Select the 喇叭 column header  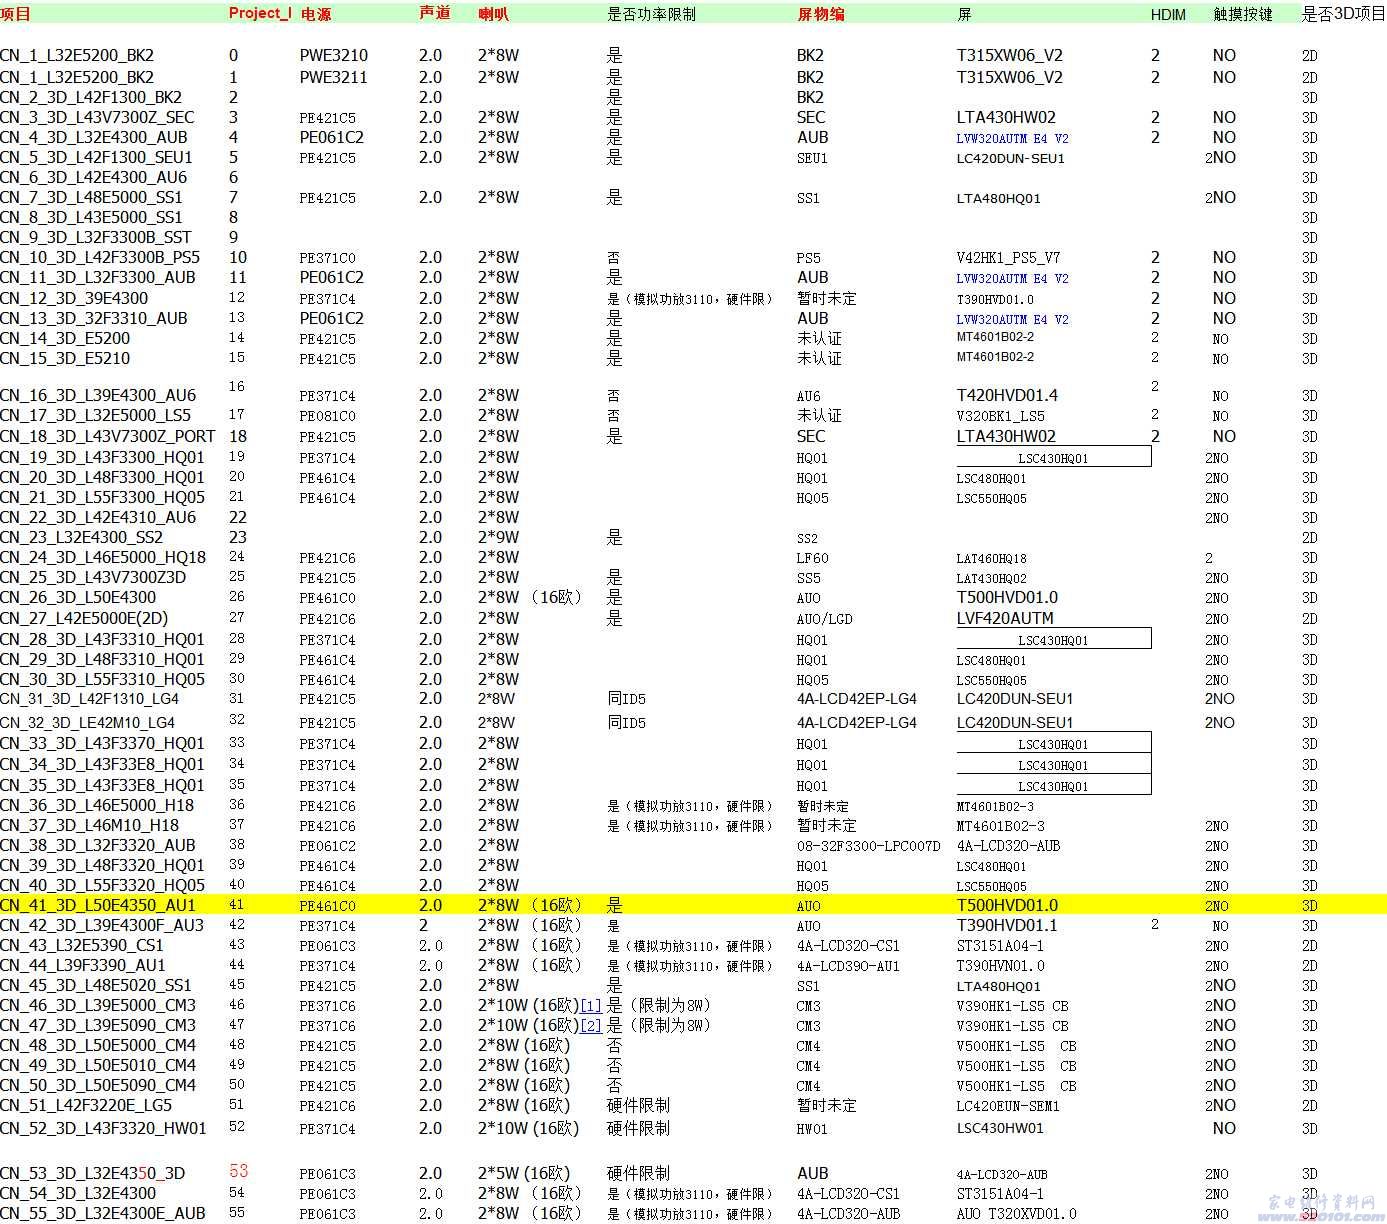tap(494, 14)
